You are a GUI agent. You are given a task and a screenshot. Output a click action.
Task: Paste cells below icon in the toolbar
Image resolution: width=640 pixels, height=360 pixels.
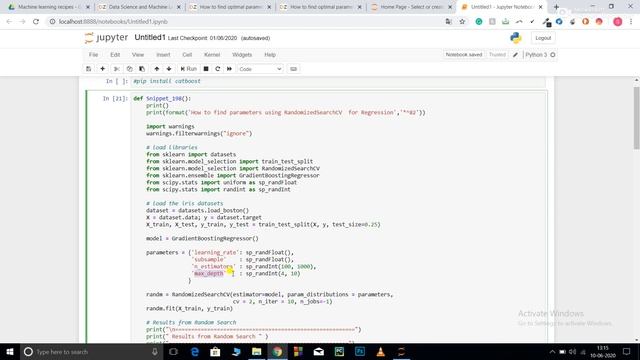[142, 69]
